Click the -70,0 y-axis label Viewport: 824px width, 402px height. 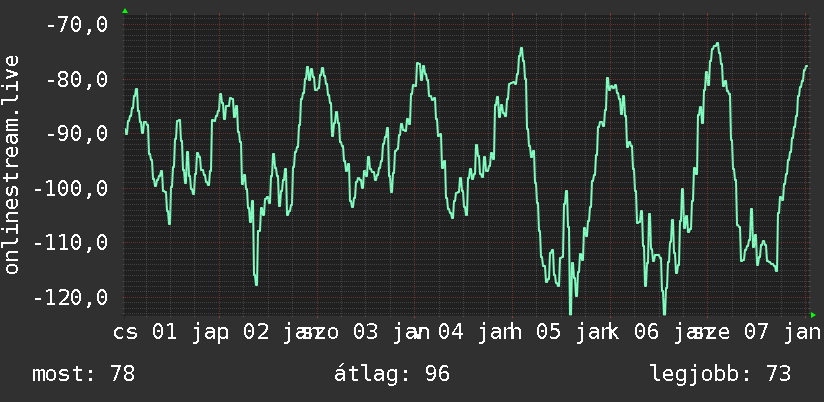[77, 24]
